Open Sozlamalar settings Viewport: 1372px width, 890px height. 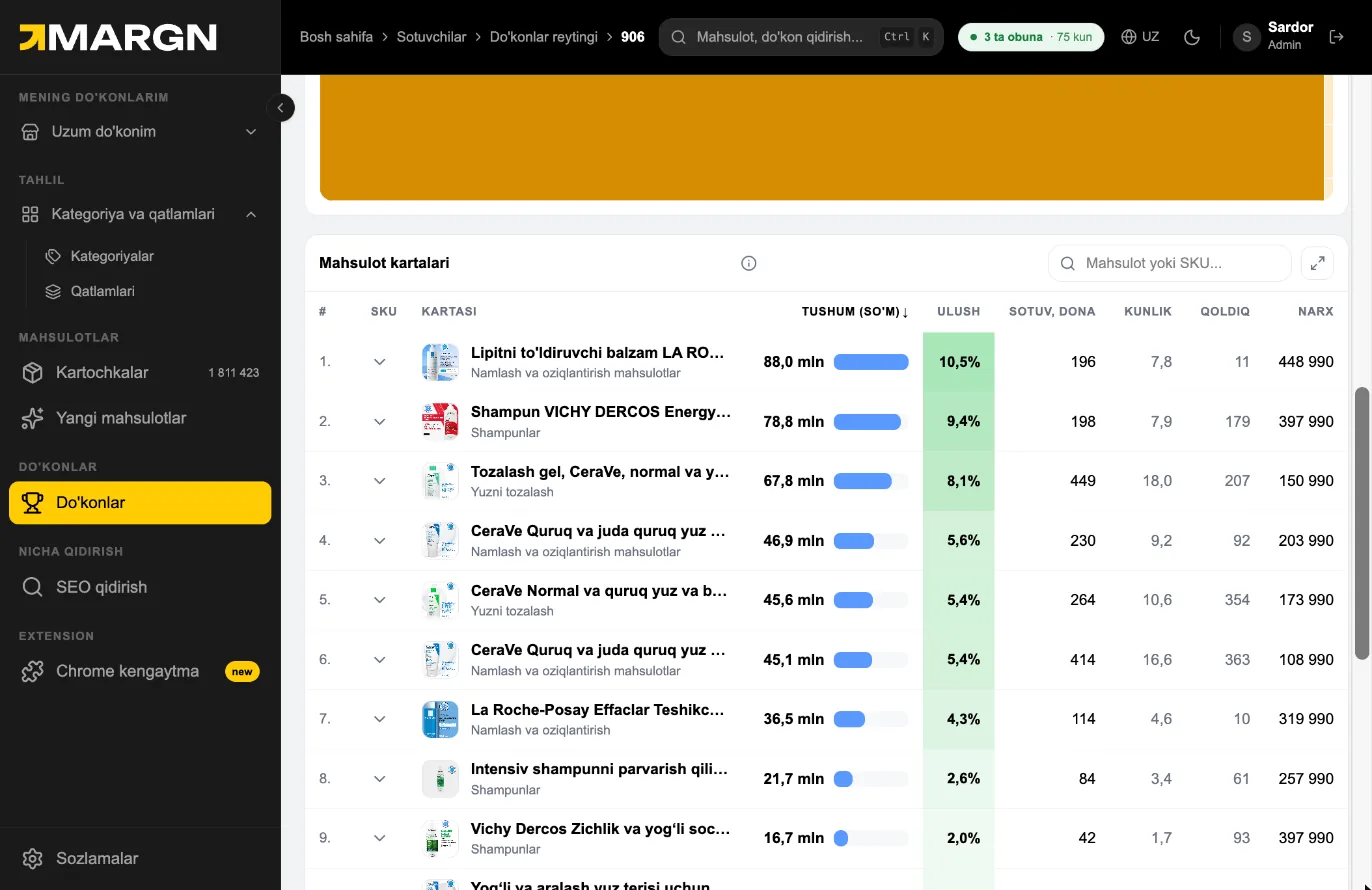coord(140,858)
